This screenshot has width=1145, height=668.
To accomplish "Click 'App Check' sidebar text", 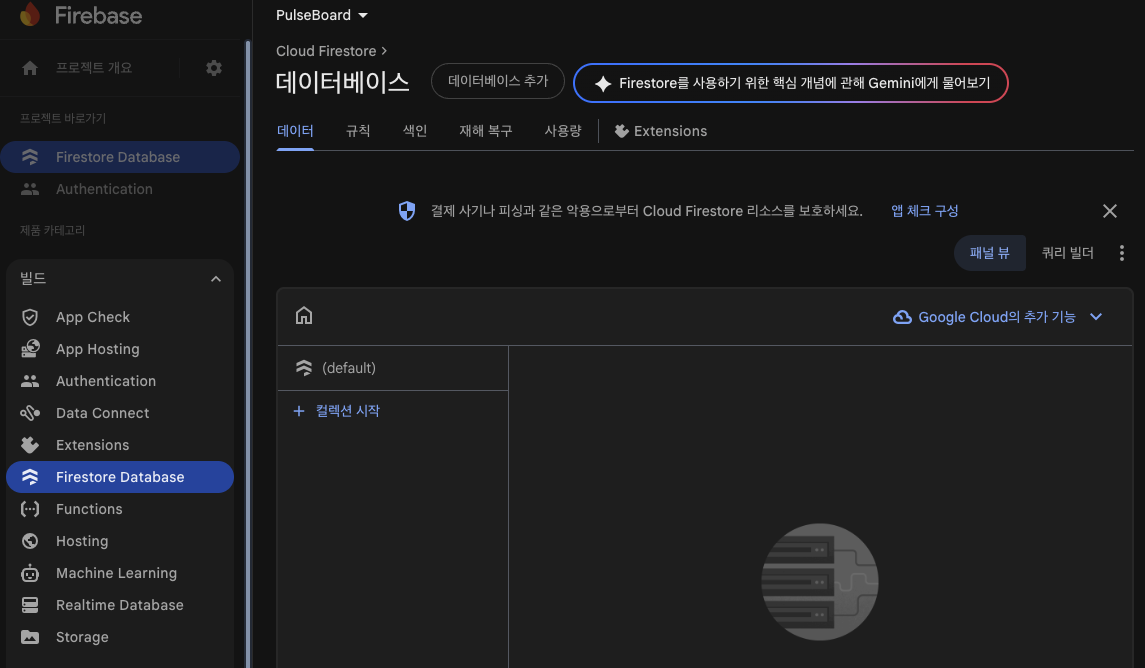I will (93, 317).
